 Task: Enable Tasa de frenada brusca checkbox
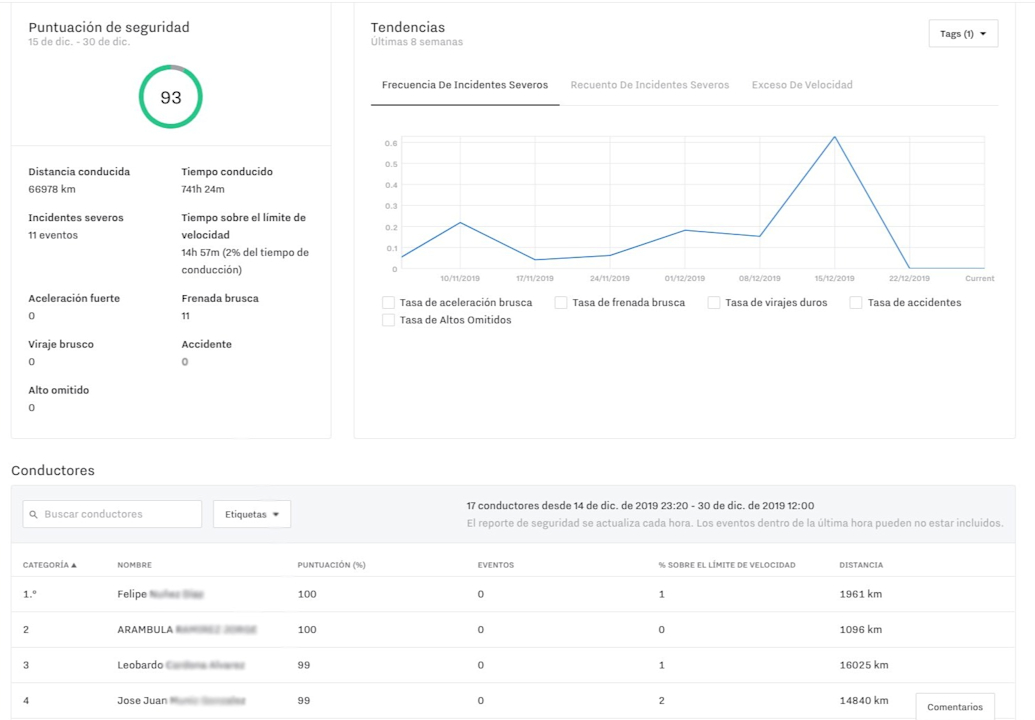pos(561,303)
